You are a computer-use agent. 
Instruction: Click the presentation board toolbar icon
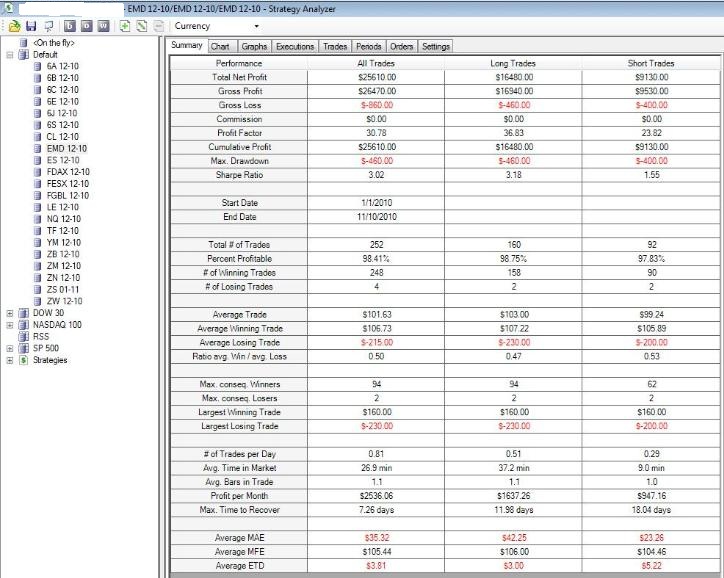48,26
